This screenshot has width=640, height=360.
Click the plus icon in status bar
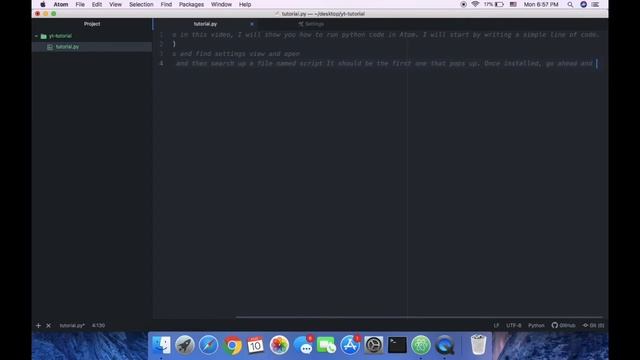coord(38,325)
